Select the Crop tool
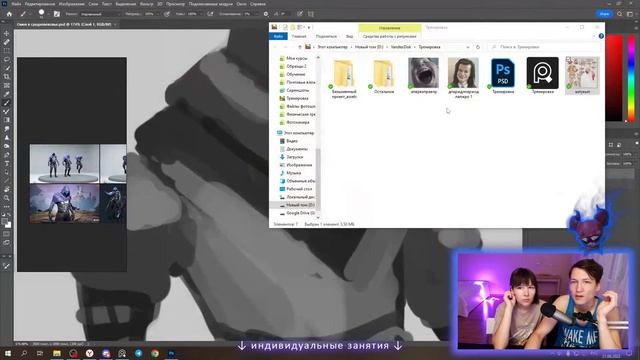The height and width of the screenshot is (360, 640). point(7,77)
